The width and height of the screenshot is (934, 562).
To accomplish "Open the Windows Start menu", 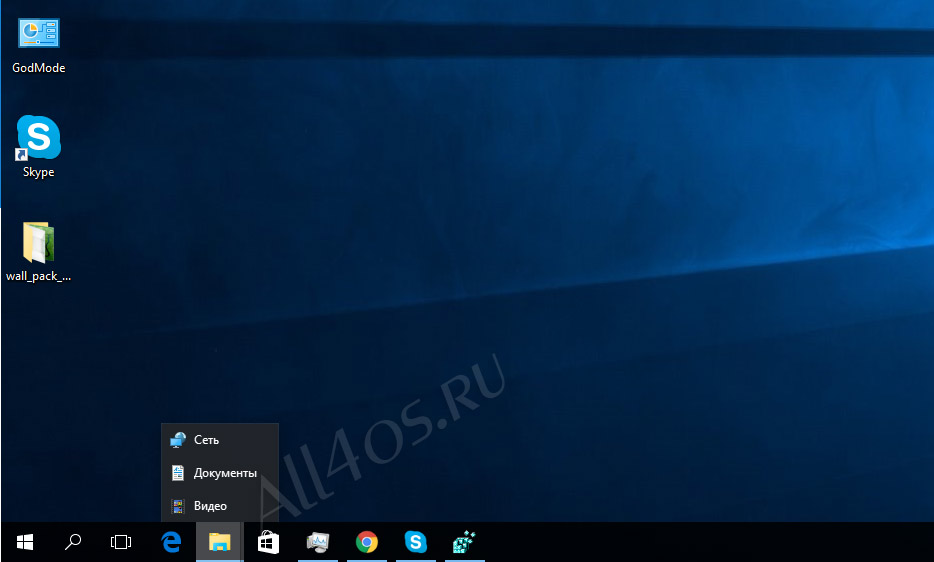I will pyautogui.click(x=24, y=542).
